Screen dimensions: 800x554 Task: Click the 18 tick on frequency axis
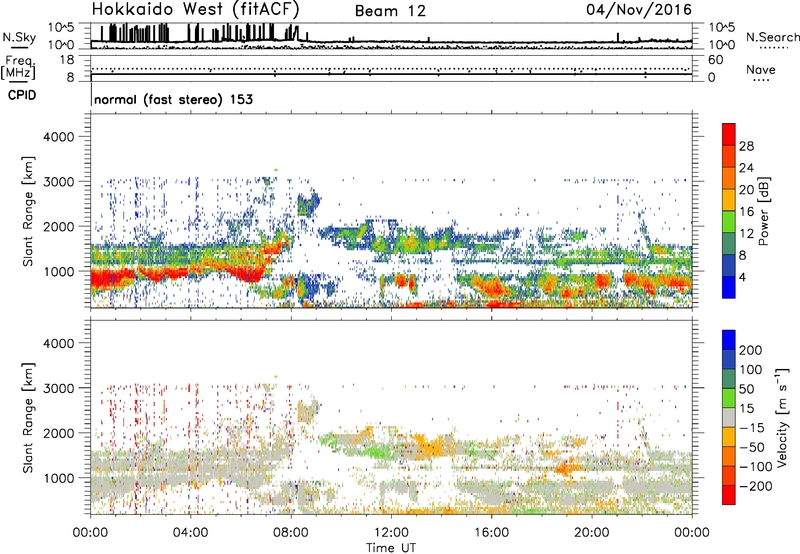point(67,60)
